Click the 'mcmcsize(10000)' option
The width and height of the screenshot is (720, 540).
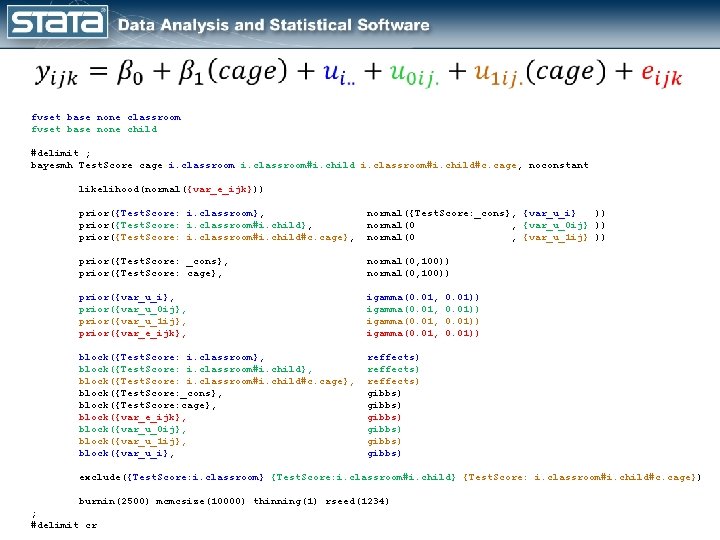201,501
